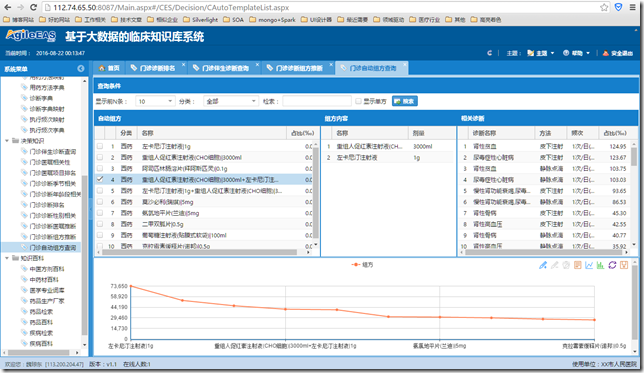This screenshot has height=373, width=644.
Task: Open 药品生产厂家 in sidebar
Action: [x=47, y=301]
